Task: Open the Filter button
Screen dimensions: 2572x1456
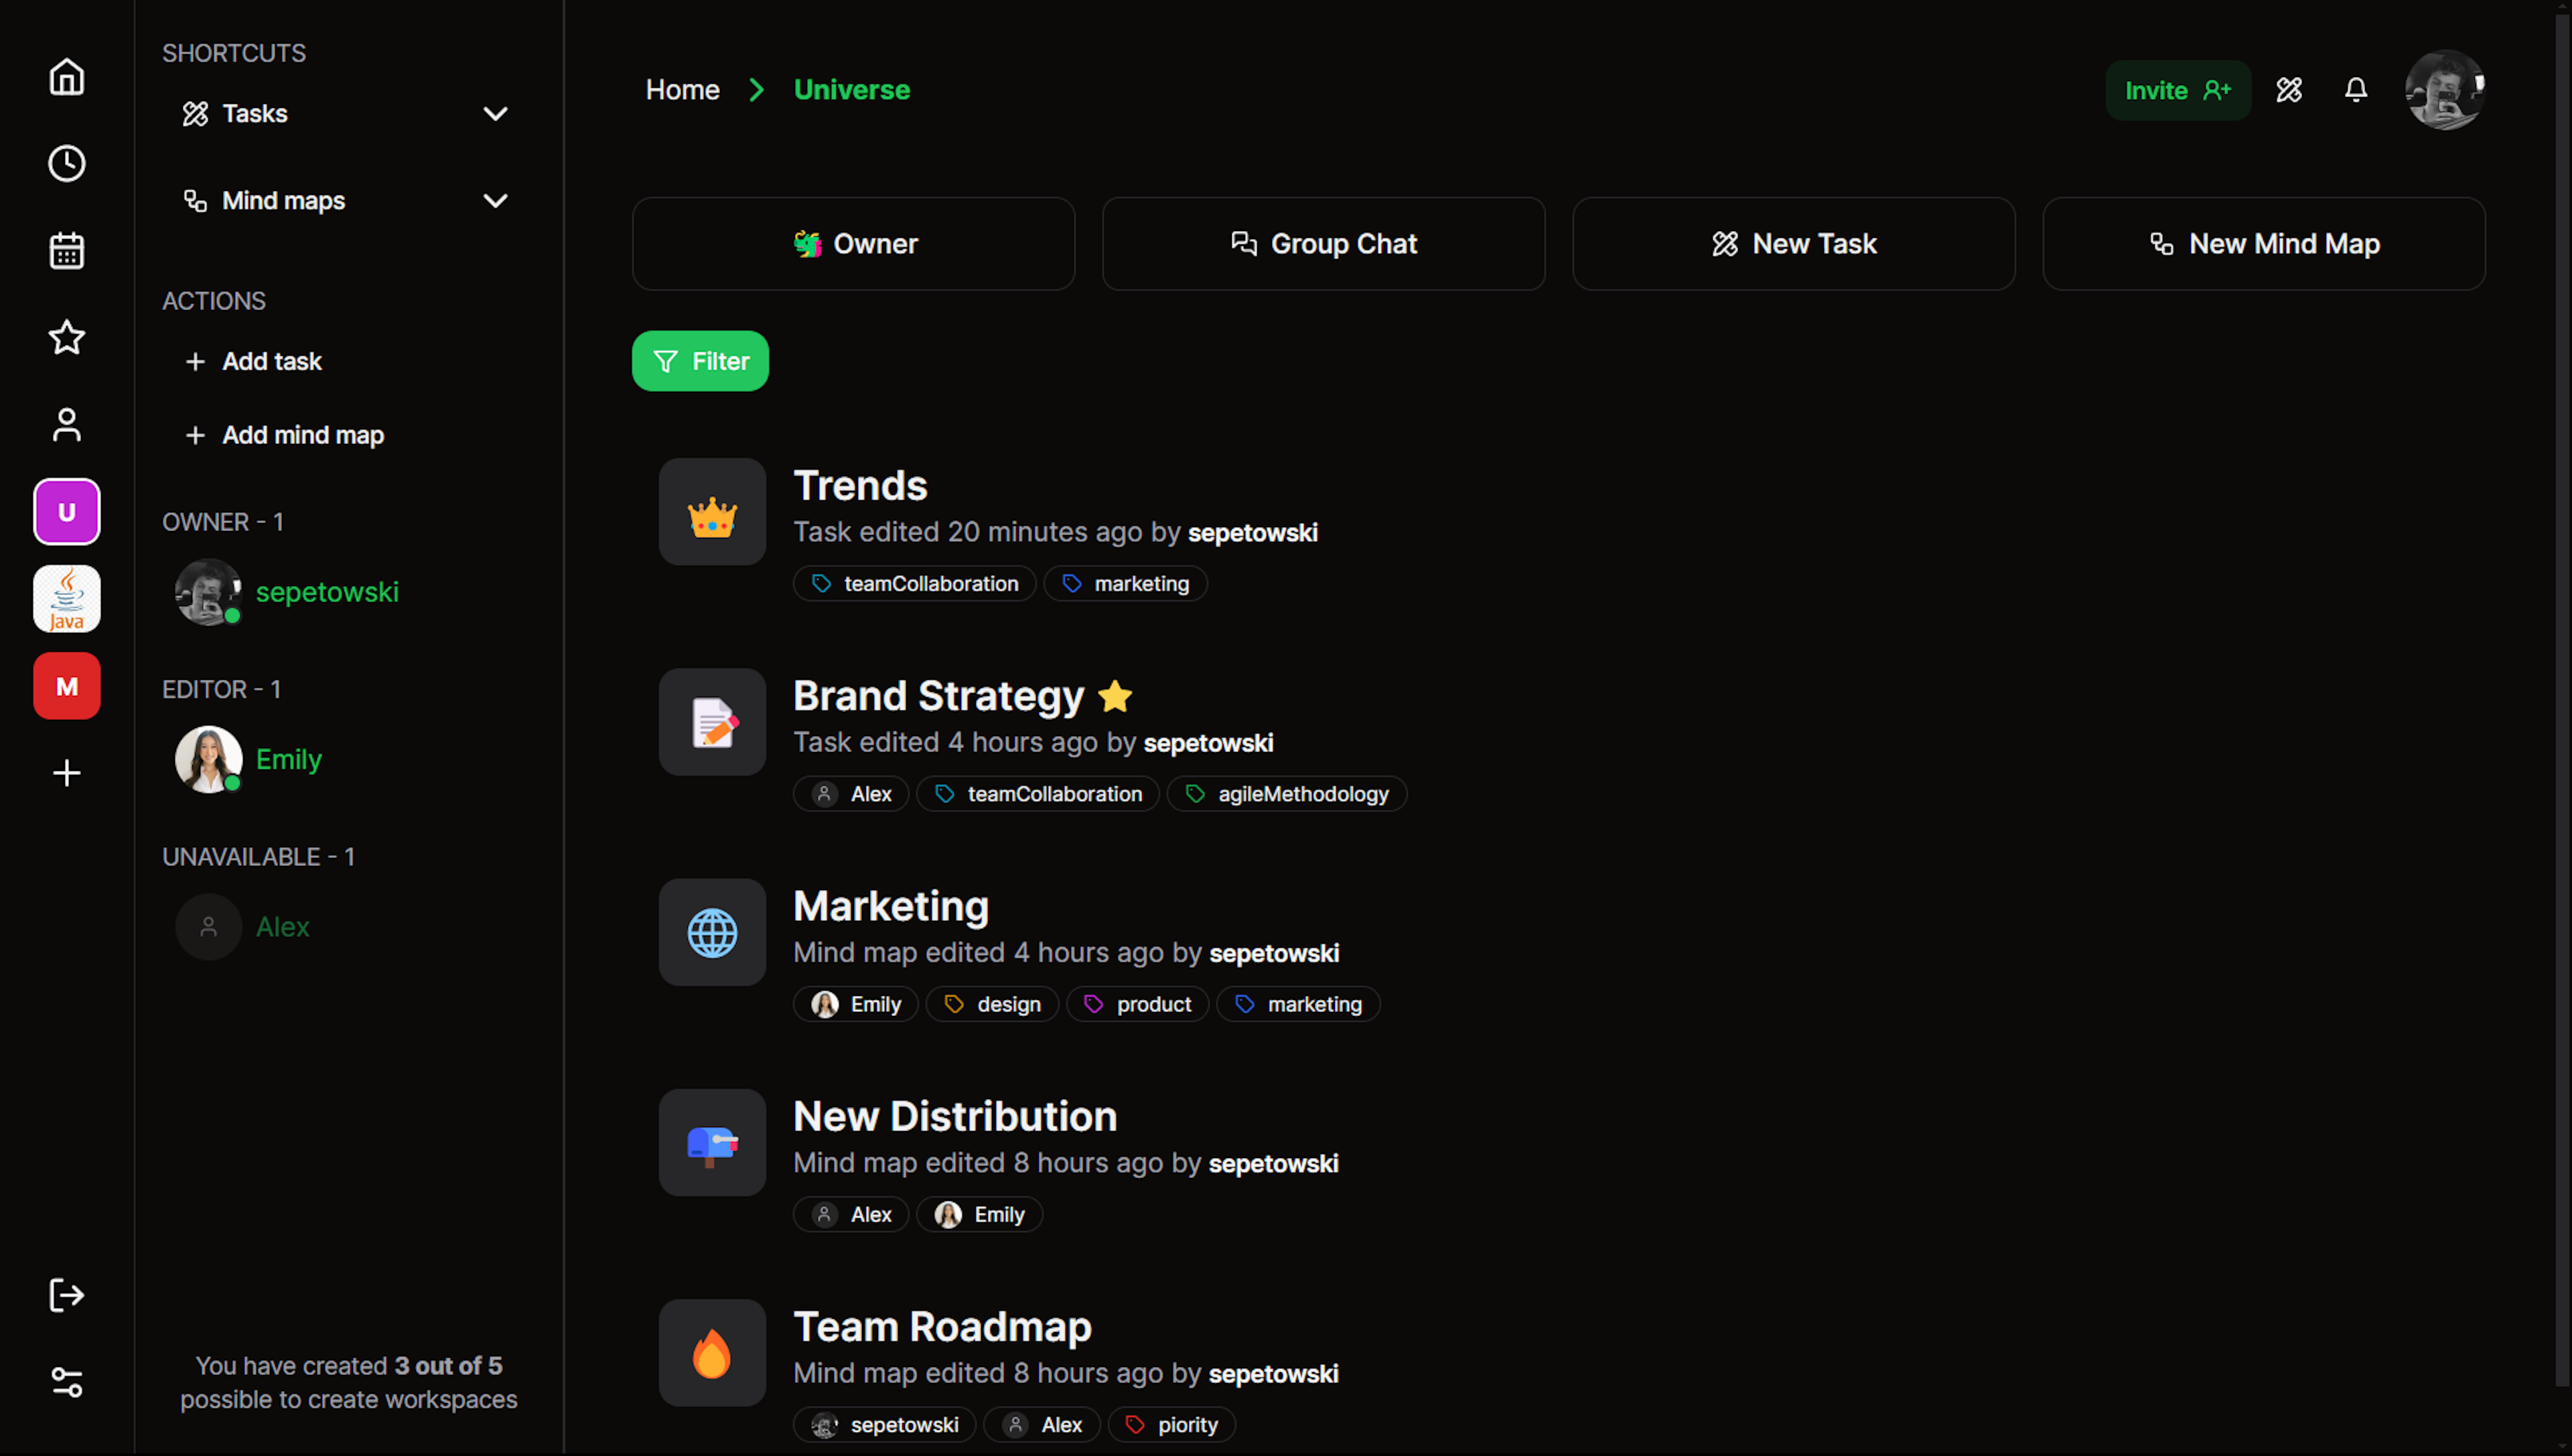Action: click(x=700, y=361)
